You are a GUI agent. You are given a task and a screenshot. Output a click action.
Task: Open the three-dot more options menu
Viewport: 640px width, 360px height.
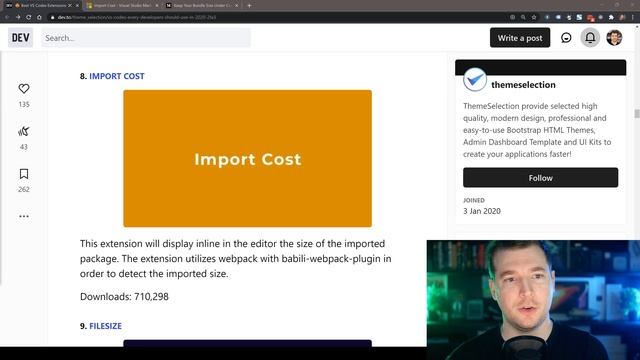pyautogui.click(x=24, y=216)
